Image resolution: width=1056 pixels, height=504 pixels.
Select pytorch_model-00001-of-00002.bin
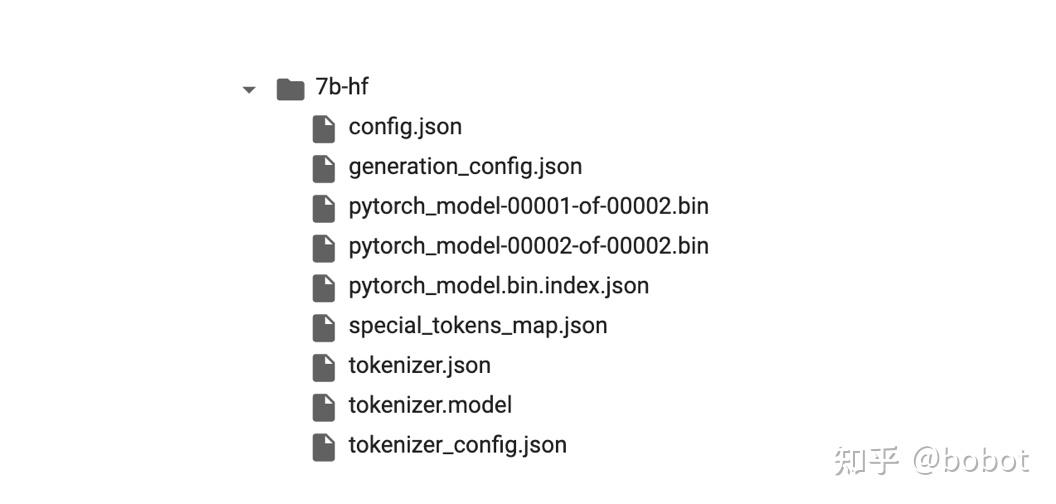(529, 206)
